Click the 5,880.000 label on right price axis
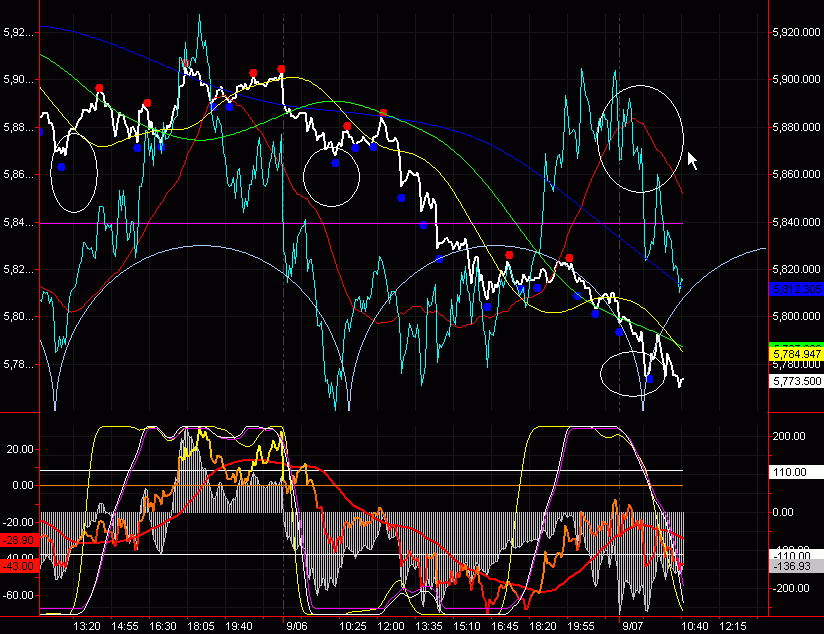This screenshot has width=824, height=634. (x=796, y=127)
